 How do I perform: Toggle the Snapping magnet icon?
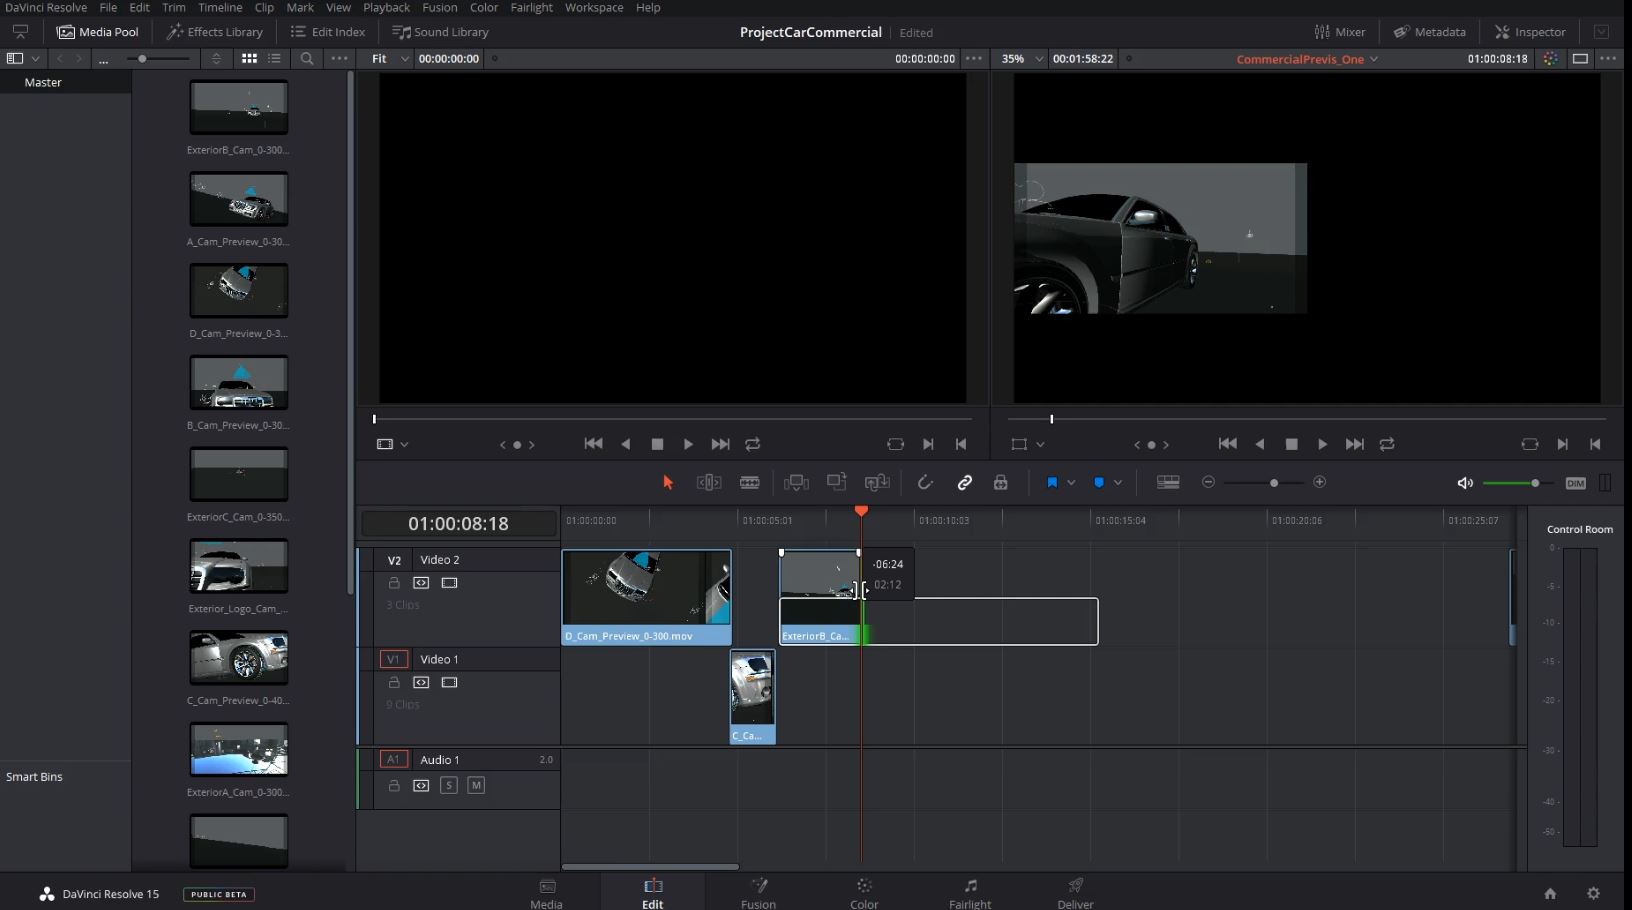[x=925, y=483]
